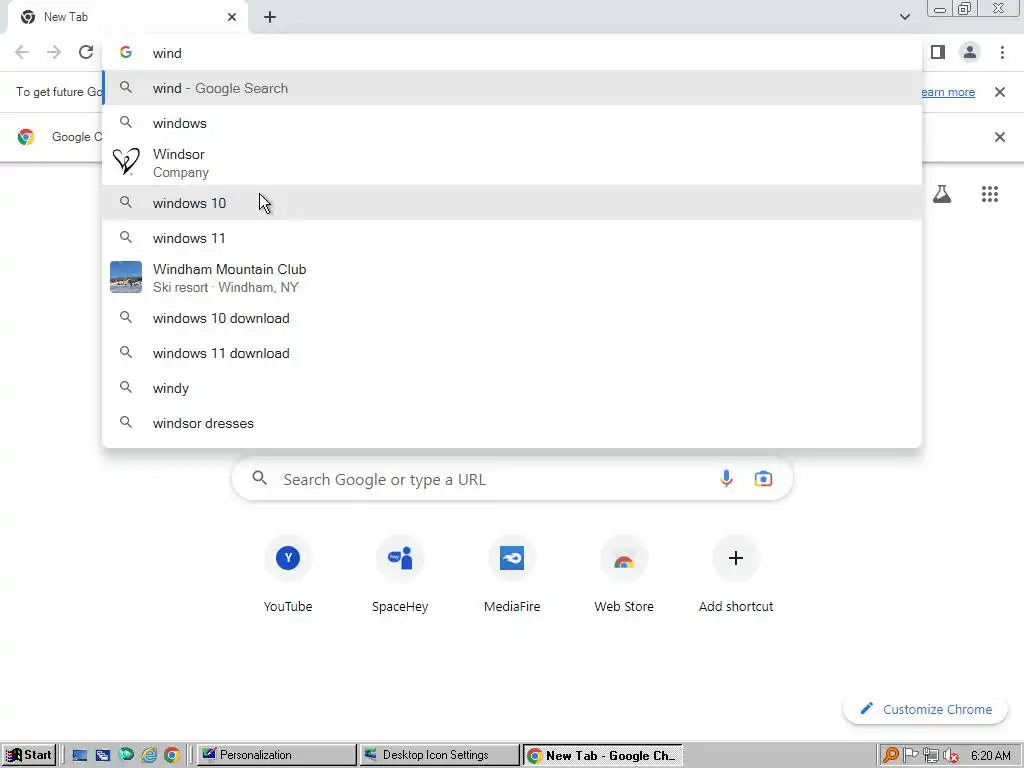This screenshot has width=1024, height=768.
Task: Open the YouTube shortcut
Action: point(288,575)
